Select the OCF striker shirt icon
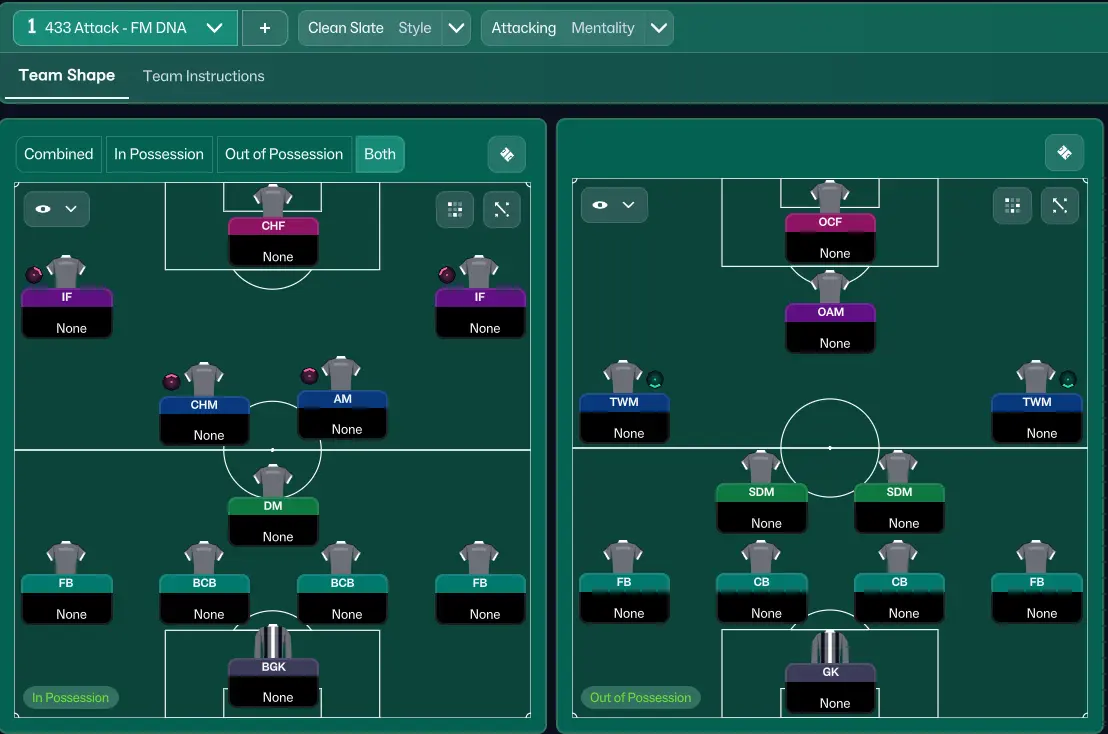Image resolution: width=1108 pixels, height=734 pixels. (x=830, y=197)
